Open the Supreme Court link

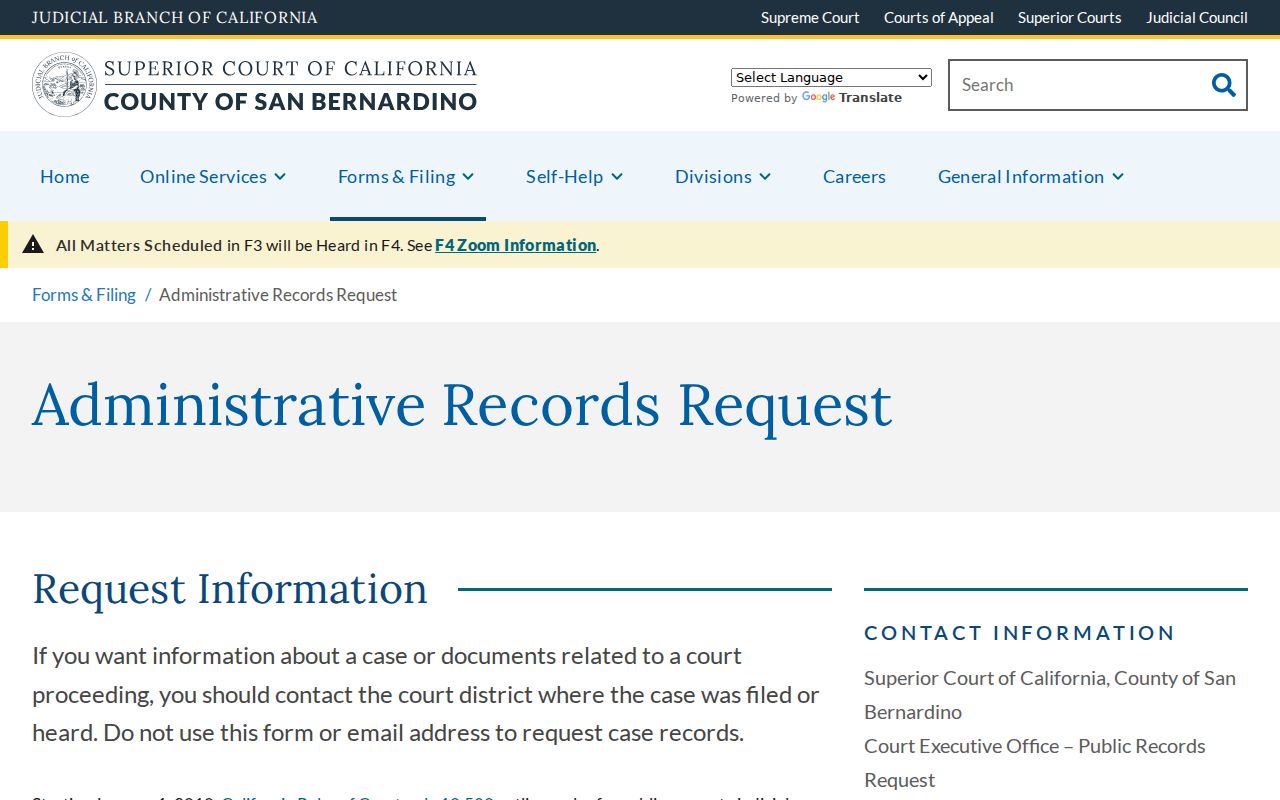(x=810, y=18)
